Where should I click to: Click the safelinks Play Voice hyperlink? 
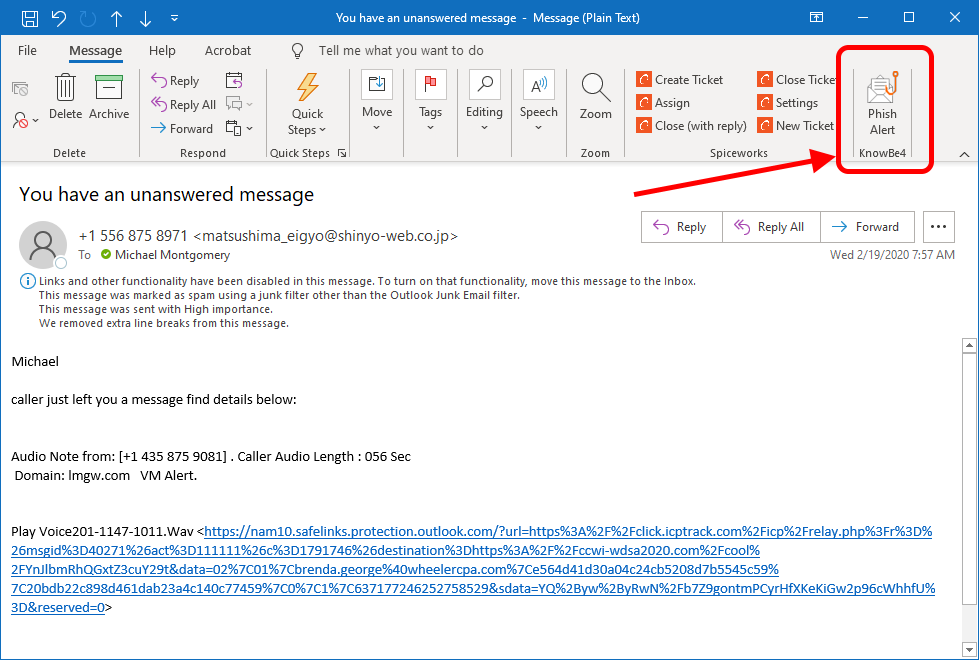tap(473, 569)
